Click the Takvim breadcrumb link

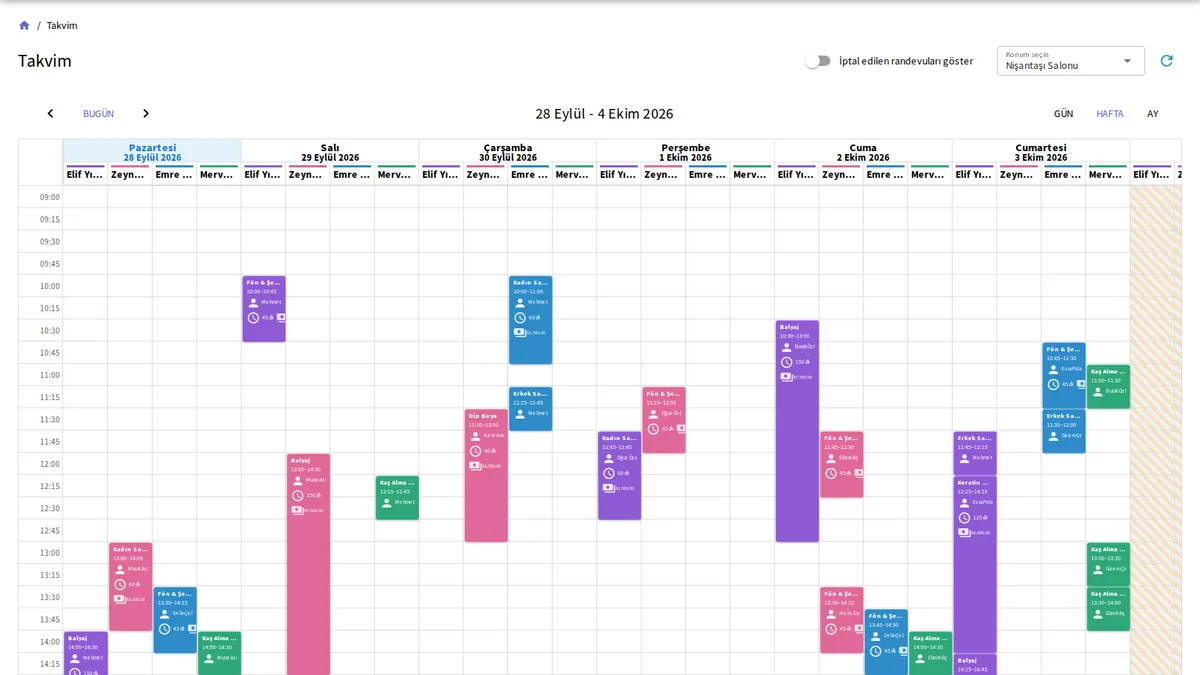coord(62,25)
